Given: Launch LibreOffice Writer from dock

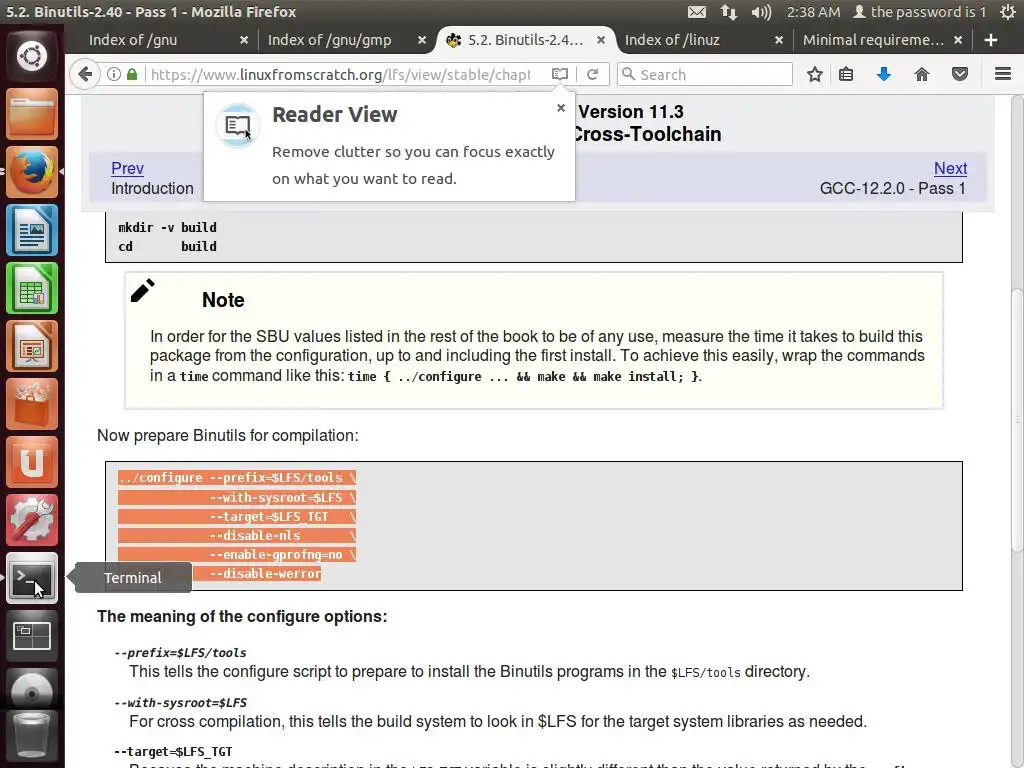Looking at the screenshot, I should (x=32, y=230).
